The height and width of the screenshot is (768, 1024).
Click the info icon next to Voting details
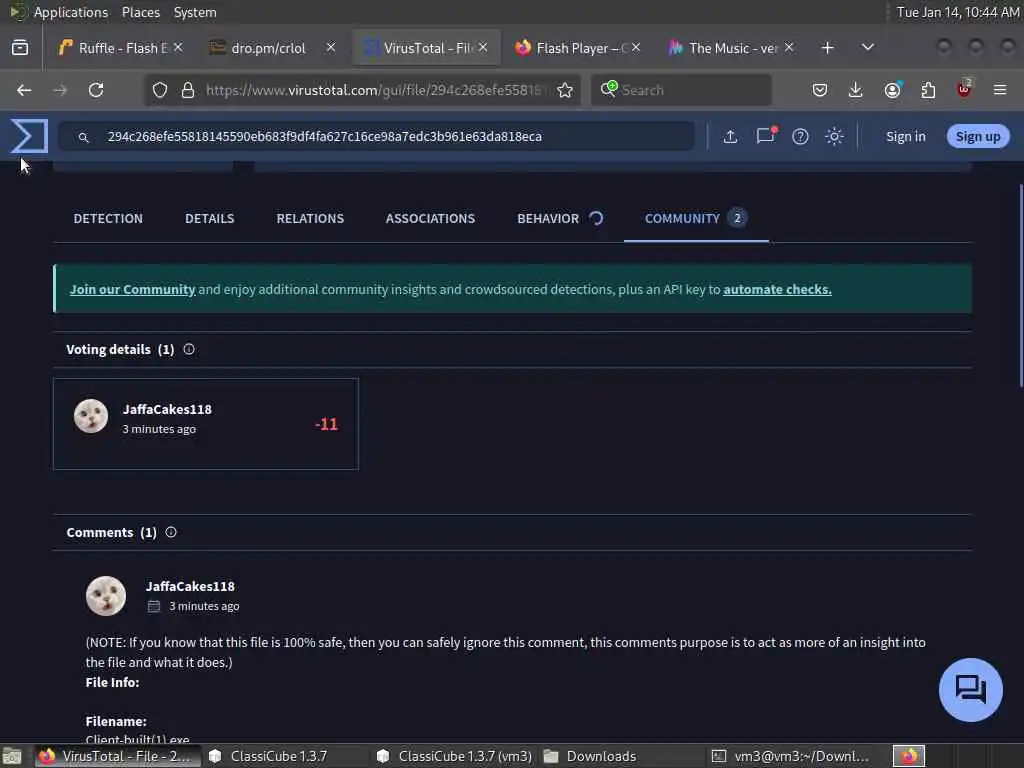click(189, 349)
